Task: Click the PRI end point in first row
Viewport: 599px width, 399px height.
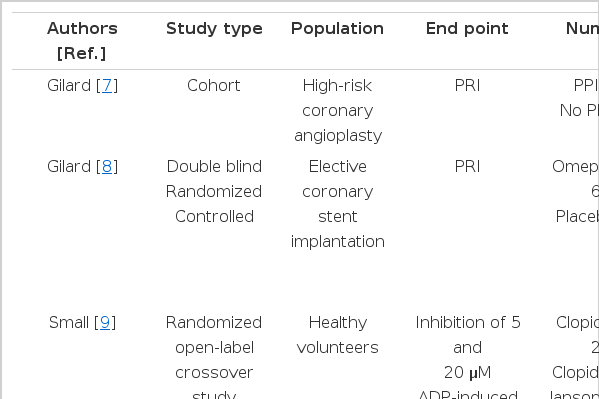Action: coord(467,86)
